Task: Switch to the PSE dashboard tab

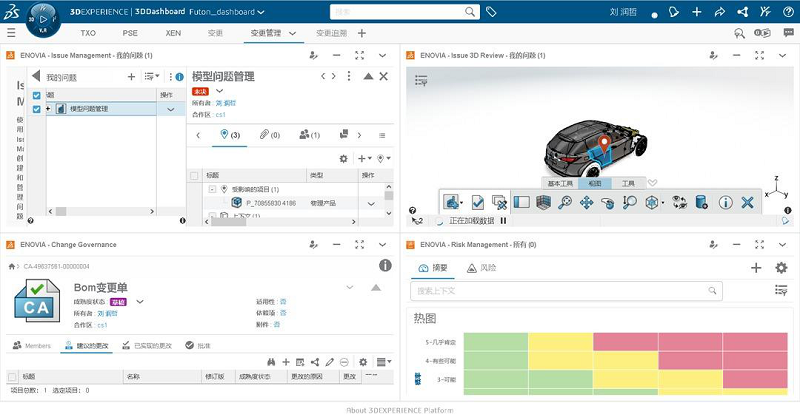Action: [130, 33]
